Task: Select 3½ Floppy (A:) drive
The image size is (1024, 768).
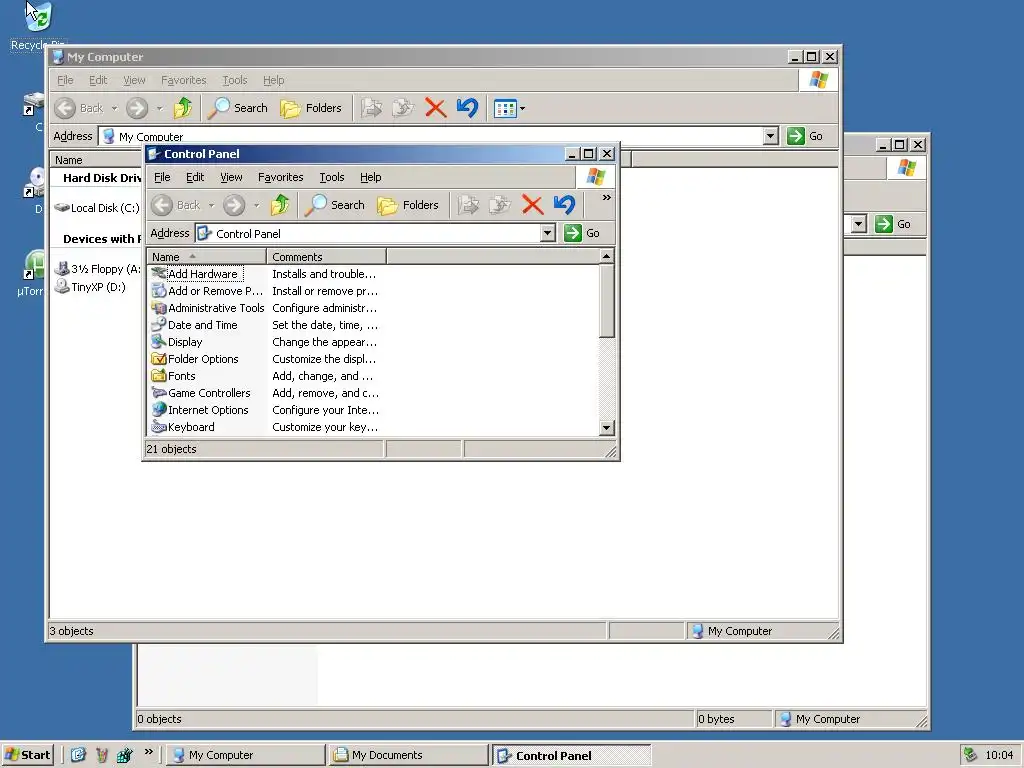Action: [x=99, y=269]
